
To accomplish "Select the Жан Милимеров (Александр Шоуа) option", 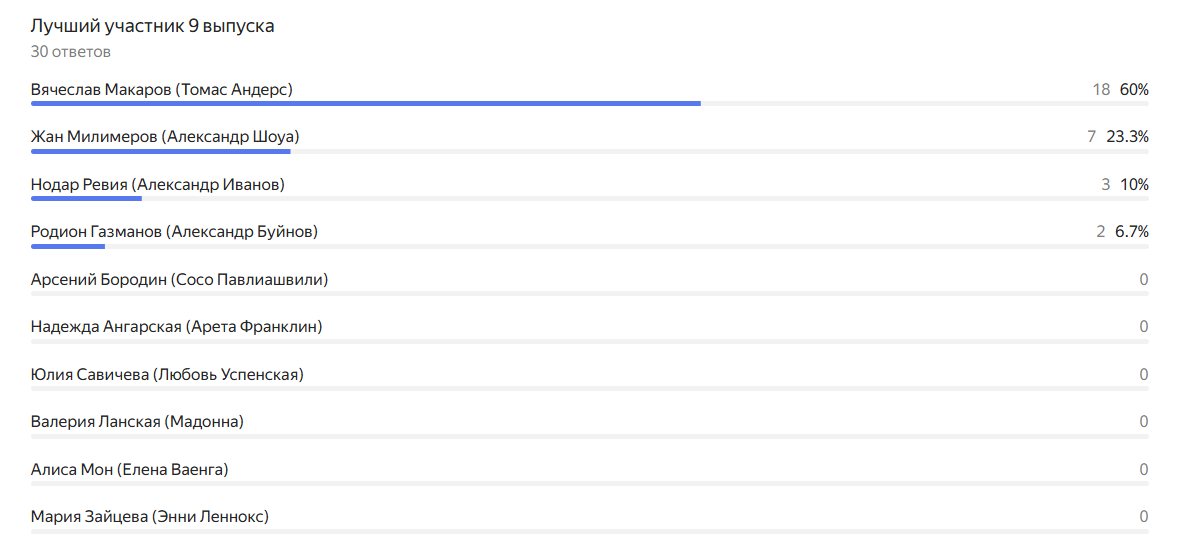I will pos(165,137).
